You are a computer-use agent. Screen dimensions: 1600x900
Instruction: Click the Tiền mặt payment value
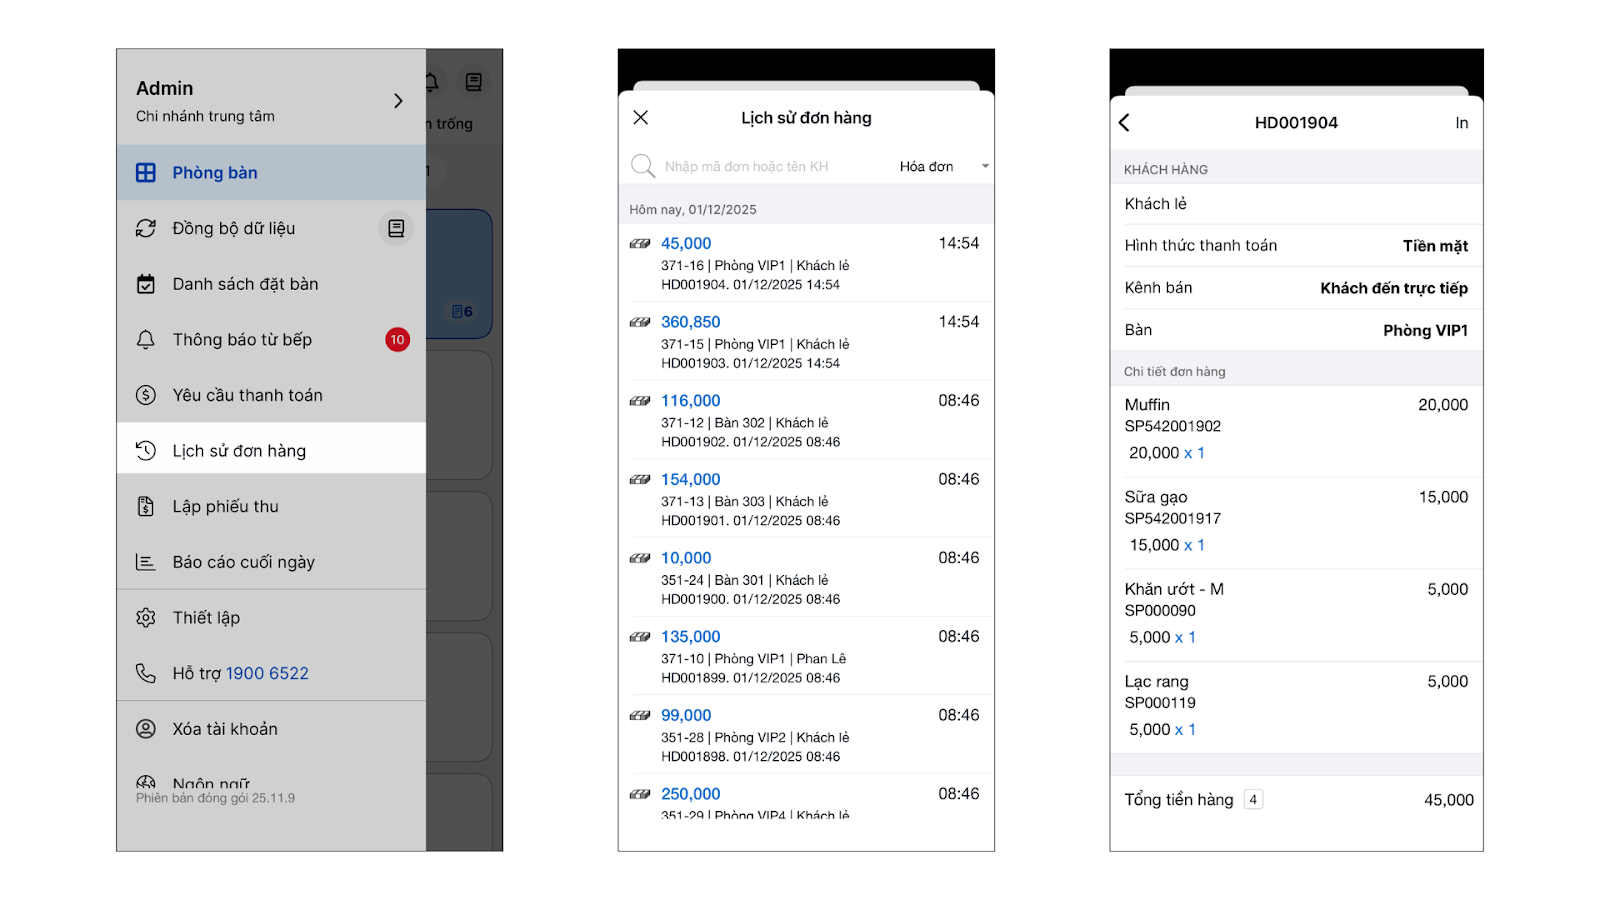coord(1435,246)
